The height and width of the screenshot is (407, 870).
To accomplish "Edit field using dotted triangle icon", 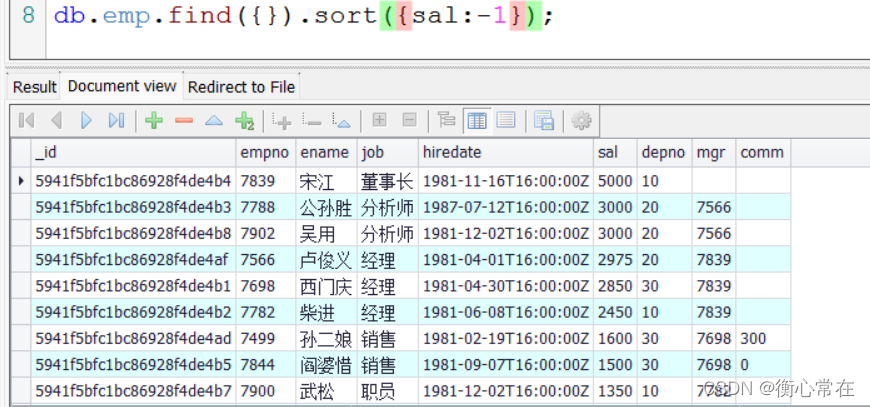I will pyautogui.click(x=342, y=120).
